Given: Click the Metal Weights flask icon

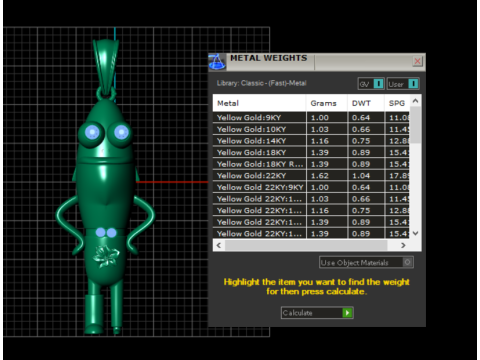Looking at the screenshot, I should click(217, 62).
